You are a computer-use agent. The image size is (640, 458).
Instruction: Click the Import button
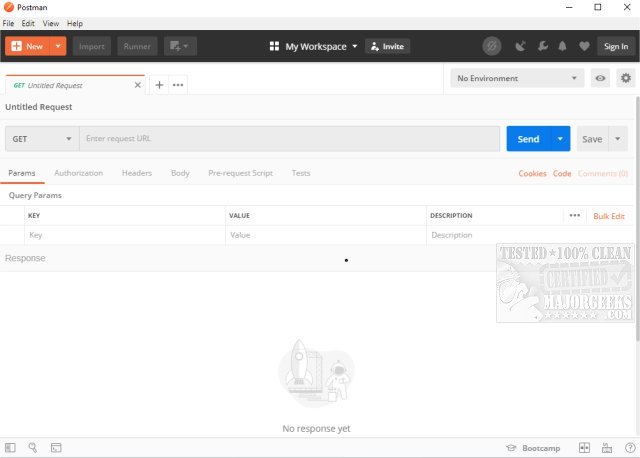[92, 46]
